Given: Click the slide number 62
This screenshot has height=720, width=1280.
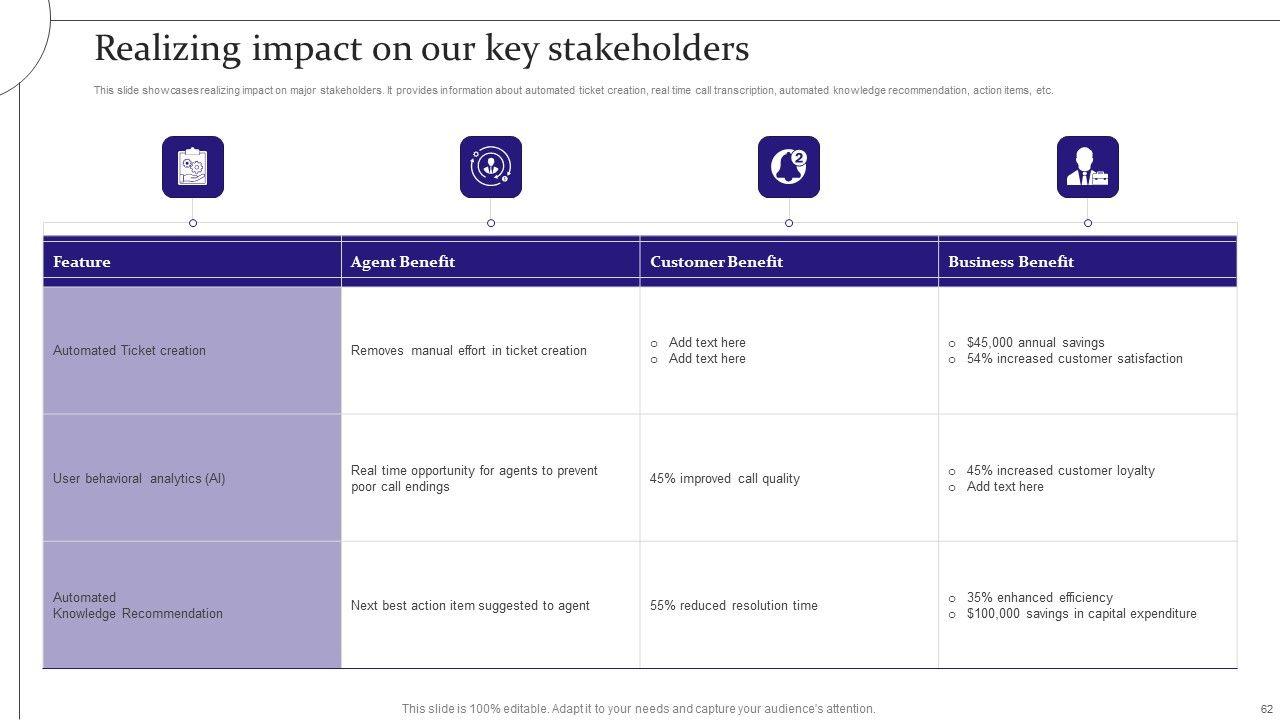Looking at the screenshot, I should pyautogui.click(x=1267, y=709).
